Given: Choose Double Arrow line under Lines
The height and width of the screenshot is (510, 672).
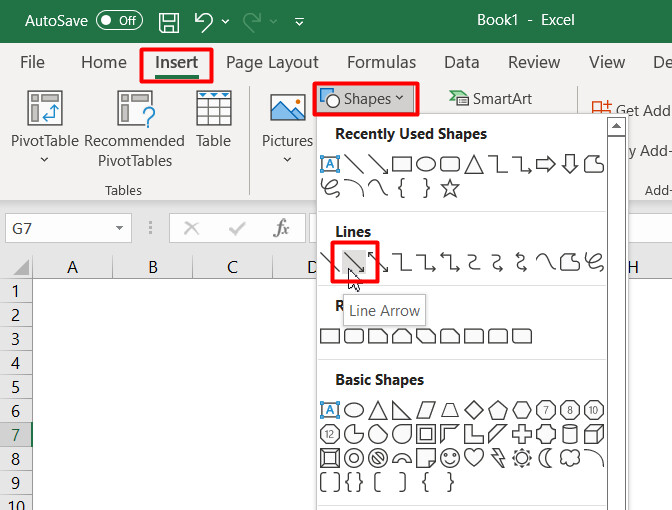Looking at the screenshot, I should tap(378, 262).
